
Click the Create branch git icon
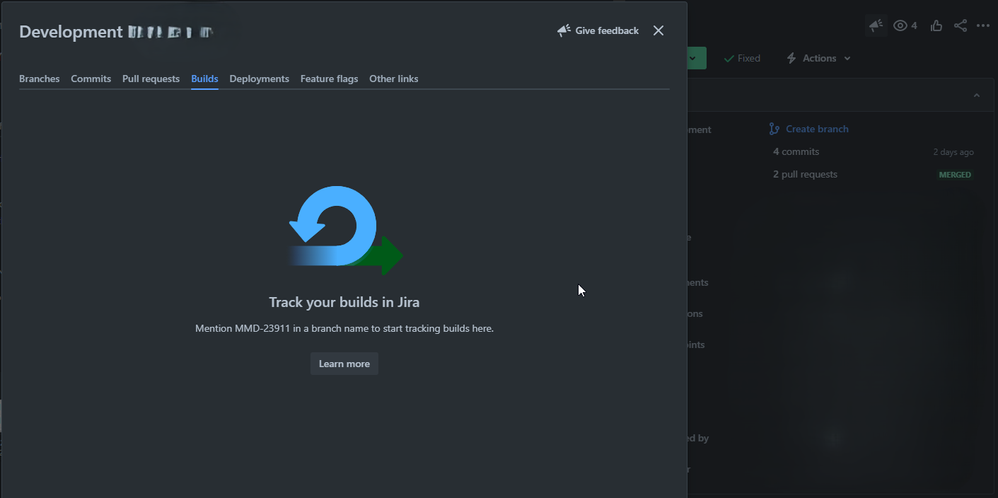pyautogui.click(x=774, y=129)
